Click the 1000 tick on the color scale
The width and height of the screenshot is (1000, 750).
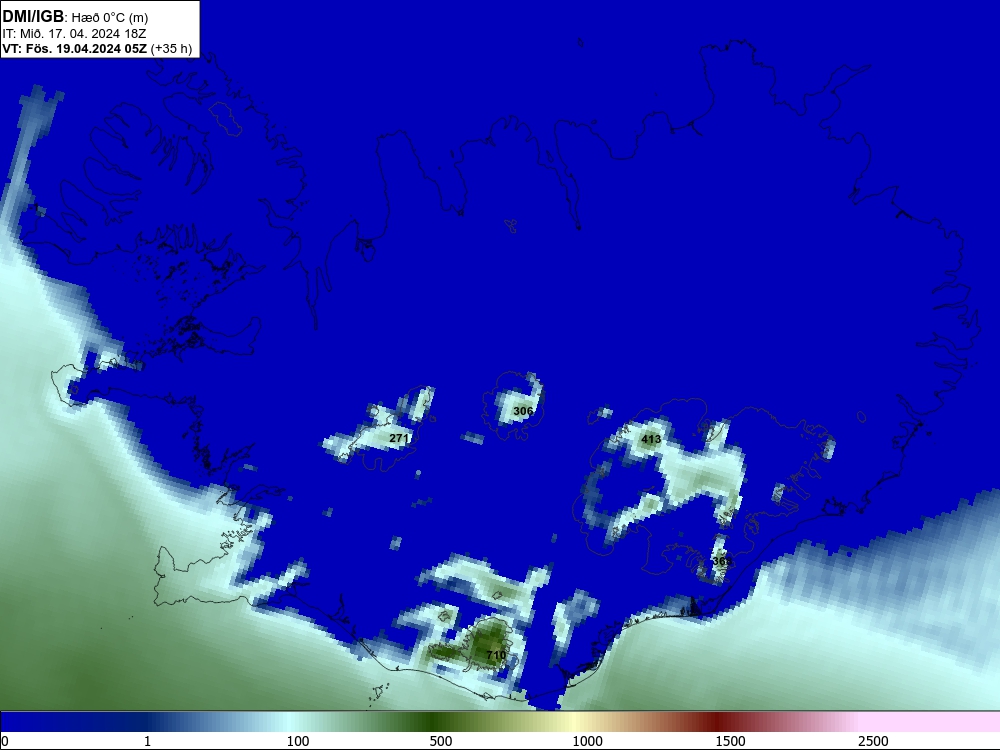pos(587,741)
